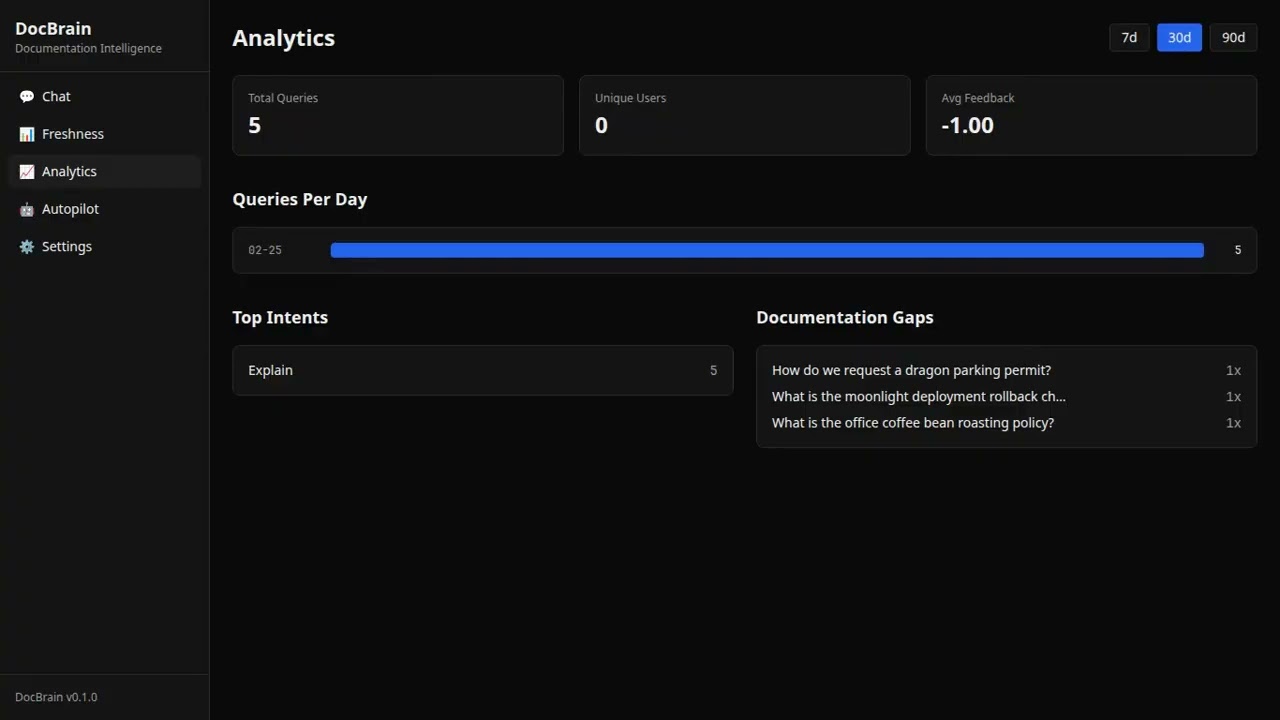Click the Total Queries card

(397, 115)
